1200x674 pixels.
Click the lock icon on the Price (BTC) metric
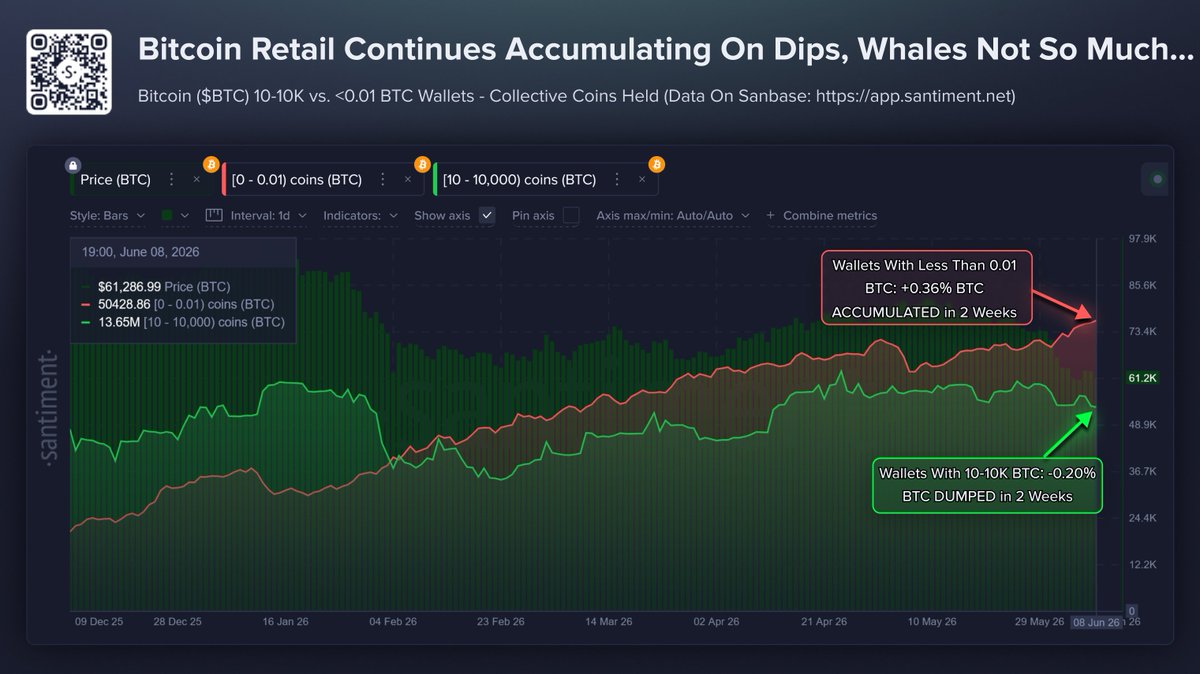pos(72,165)
